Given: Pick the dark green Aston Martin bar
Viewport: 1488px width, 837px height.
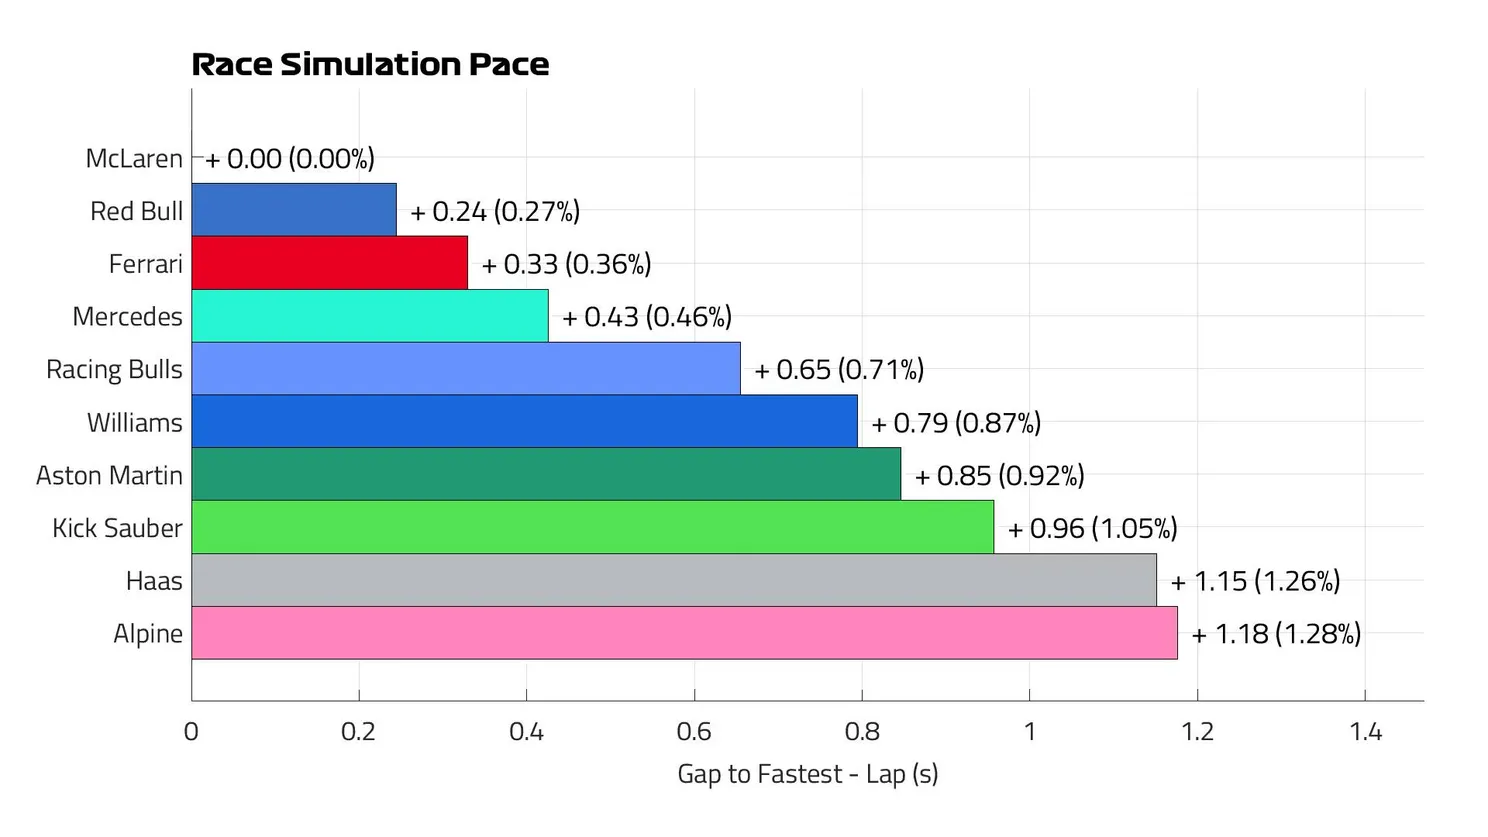Looking at the screenshot, I should pyautogui.click(x=545, y=475).
